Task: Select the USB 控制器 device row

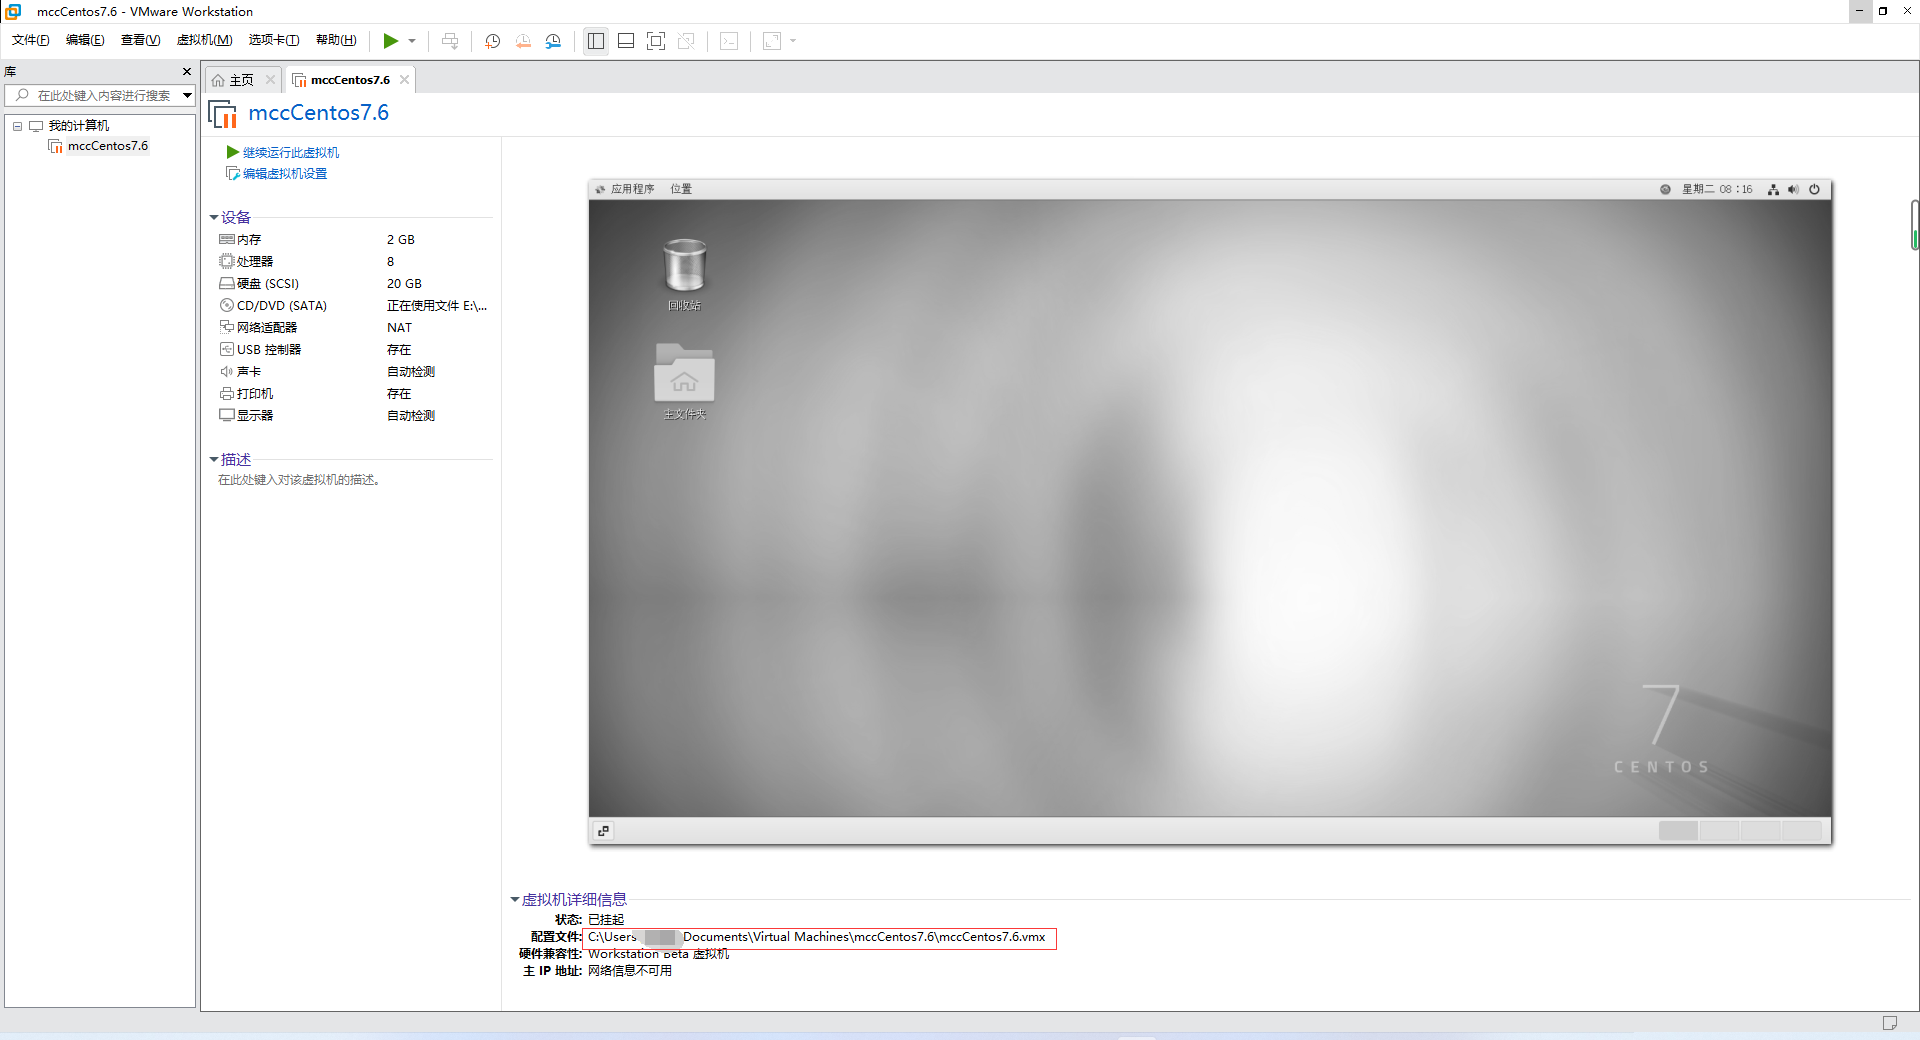Action: 354,350
